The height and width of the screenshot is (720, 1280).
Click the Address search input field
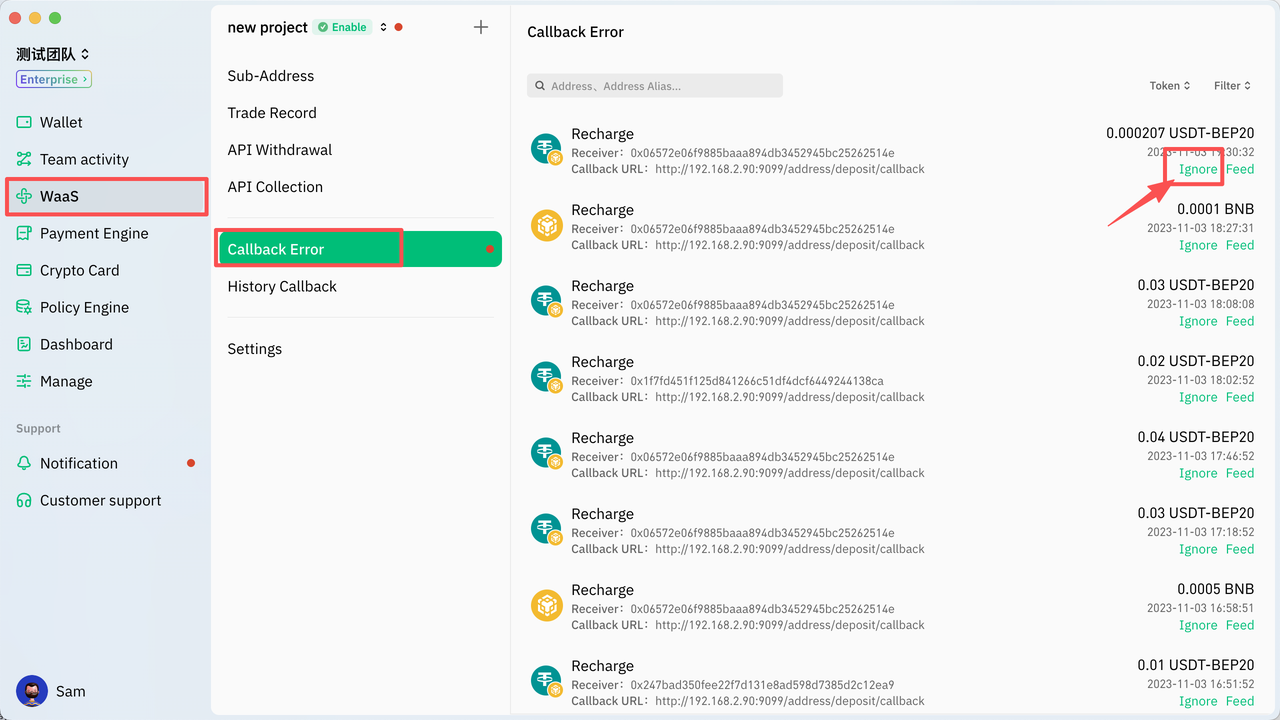pyautogui.click(x=655, y=86)
